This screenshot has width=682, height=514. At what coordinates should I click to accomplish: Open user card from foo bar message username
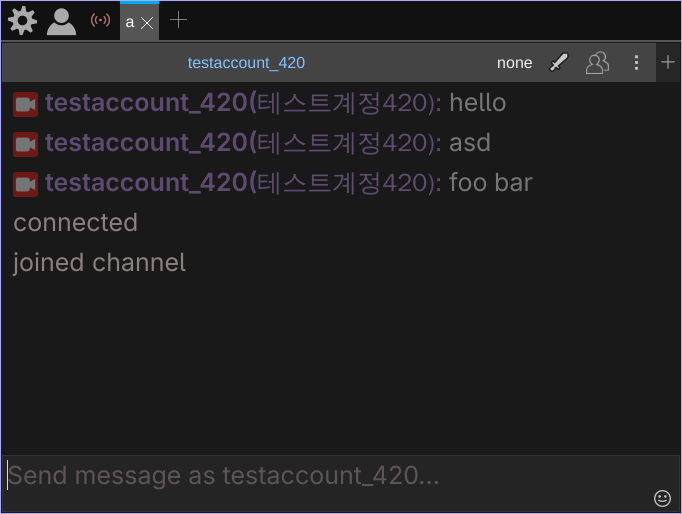pyautogui.click(x=145, y=183)
